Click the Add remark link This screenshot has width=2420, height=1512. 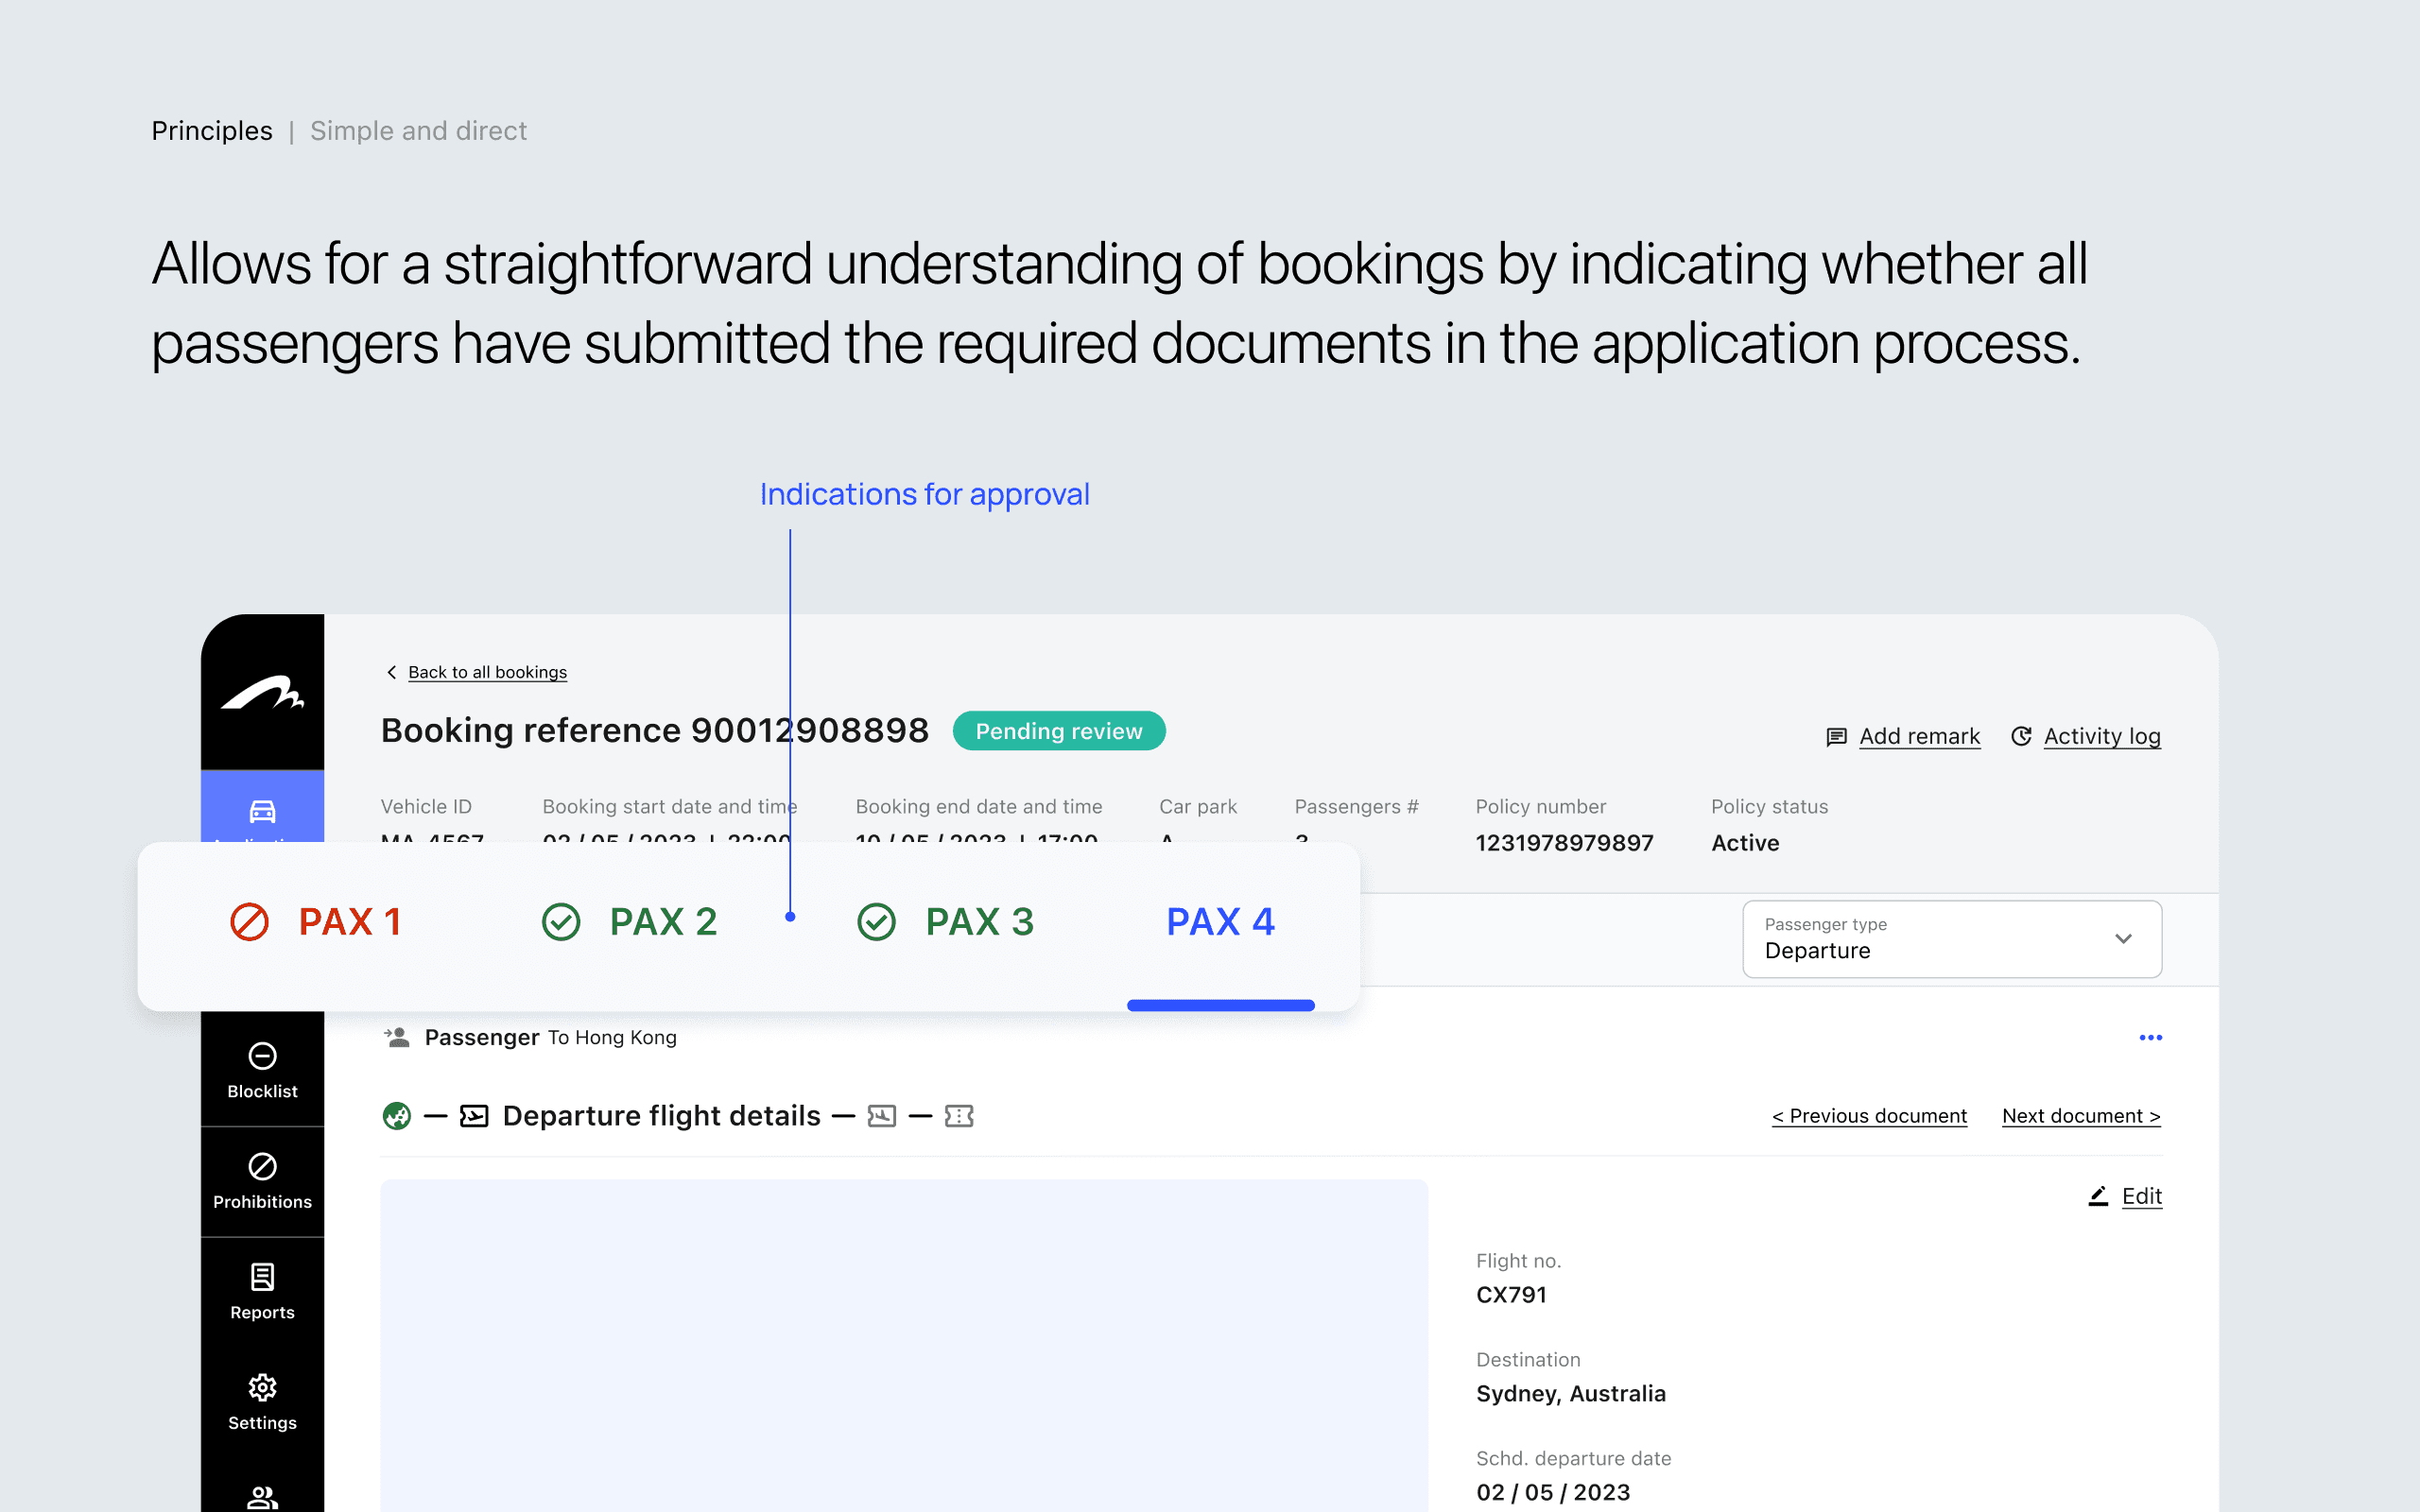point(1918,736)
